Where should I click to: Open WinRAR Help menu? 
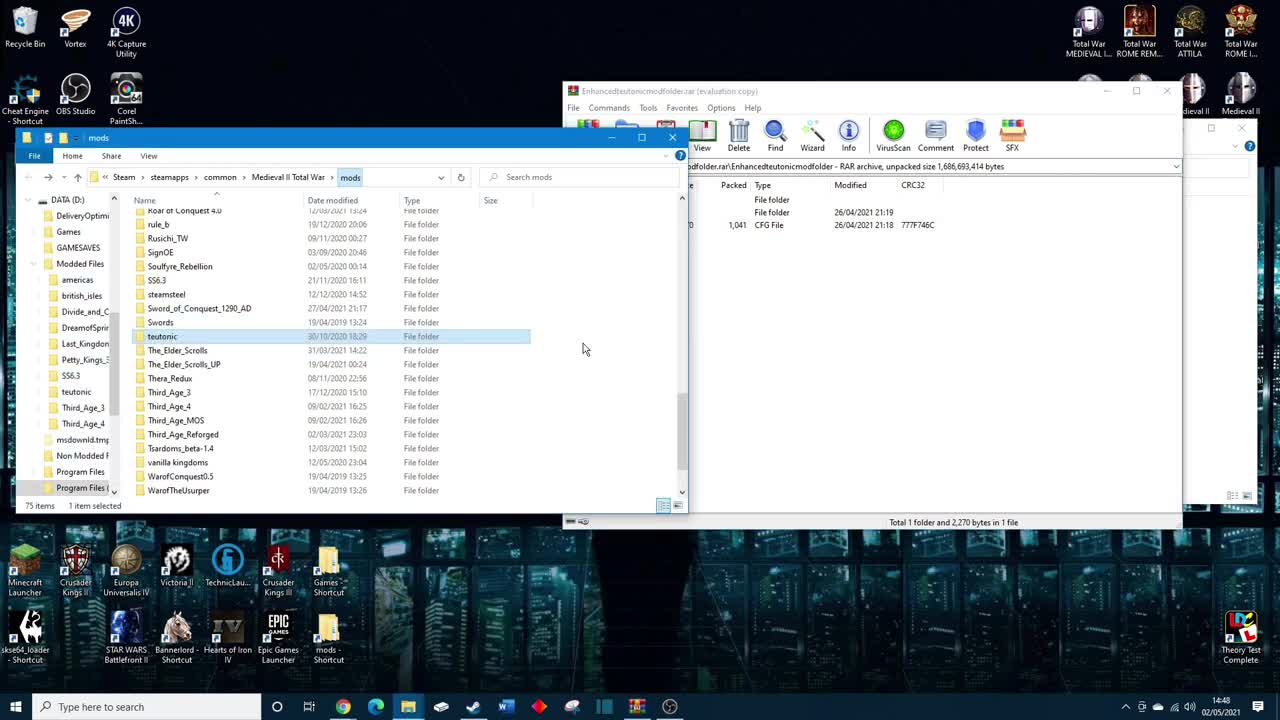pyautogui.click(x=752, y=108)
